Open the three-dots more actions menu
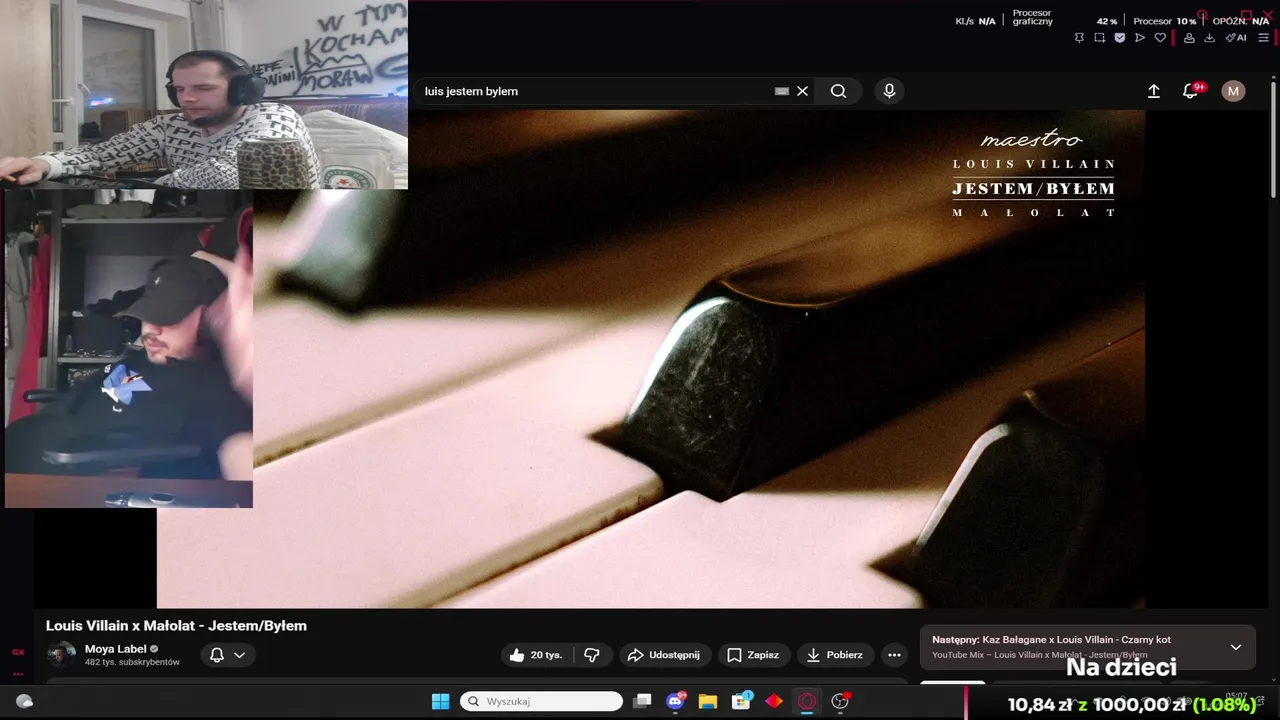The width and height of the screenshot is (1280, 720). [x=894, y=655]
